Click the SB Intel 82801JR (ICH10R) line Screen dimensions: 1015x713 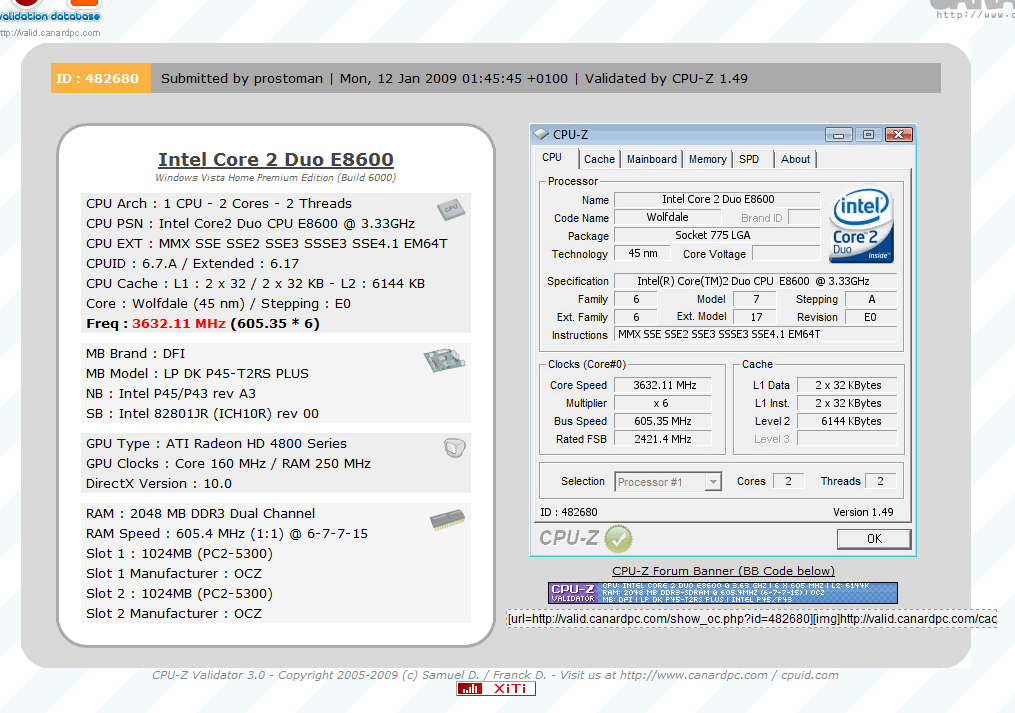[x=203, y=414]
